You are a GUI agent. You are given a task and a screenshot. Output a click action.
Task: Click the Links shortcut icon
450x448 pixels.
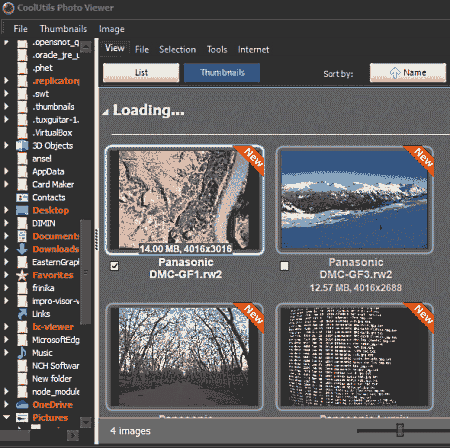pyautogui.click(x=22, y=314)
